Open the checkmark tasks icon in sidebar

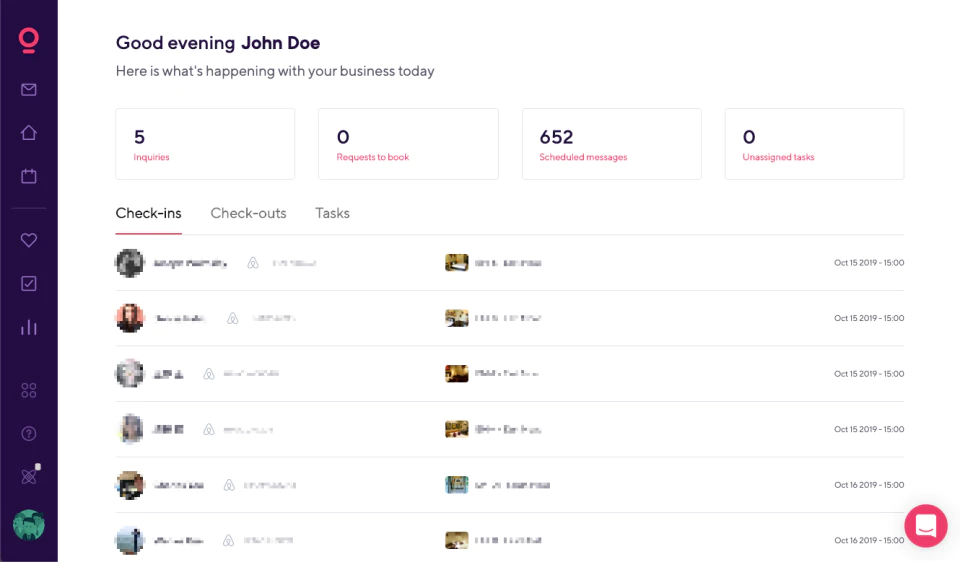pos(29,284)
